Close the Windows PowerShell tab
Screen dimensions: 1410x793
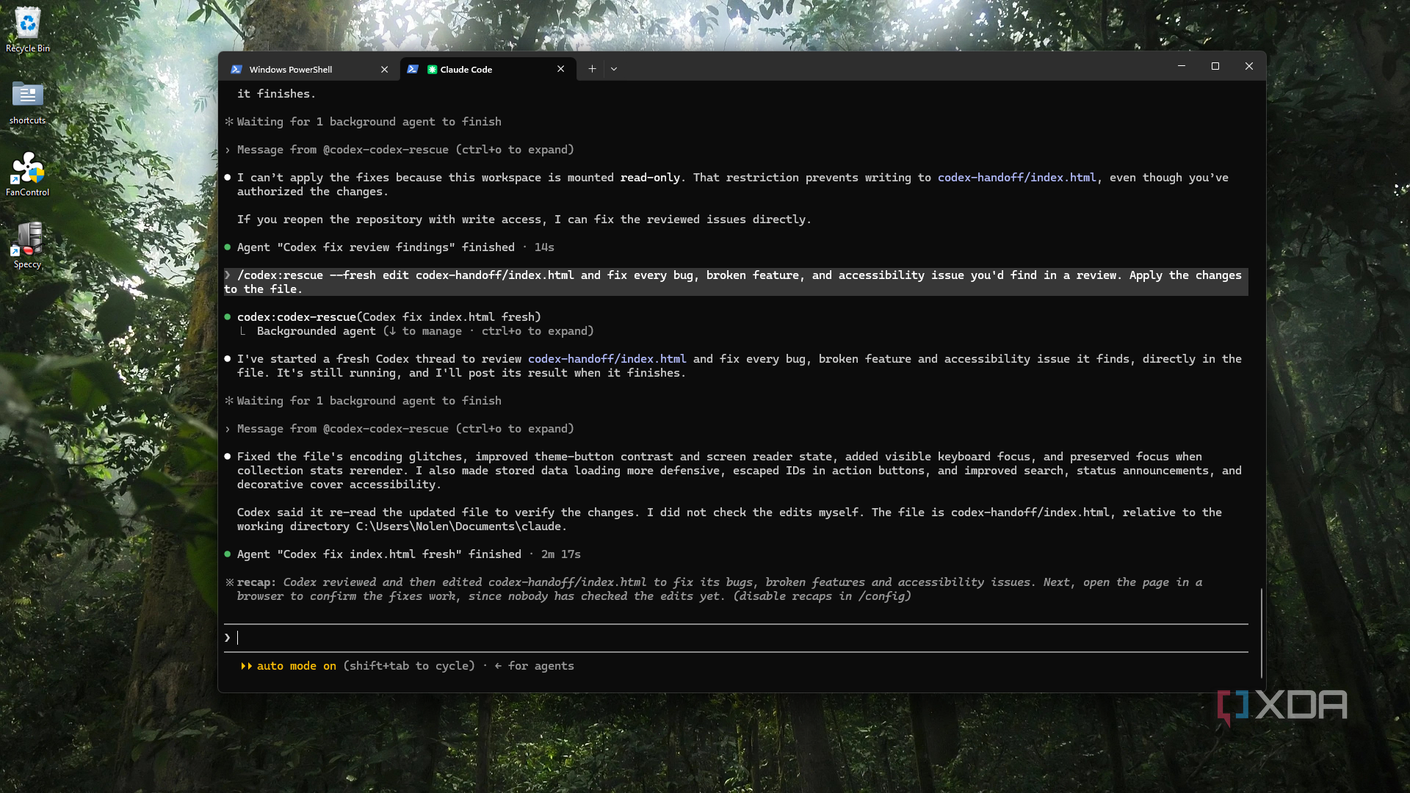(384, 69)
